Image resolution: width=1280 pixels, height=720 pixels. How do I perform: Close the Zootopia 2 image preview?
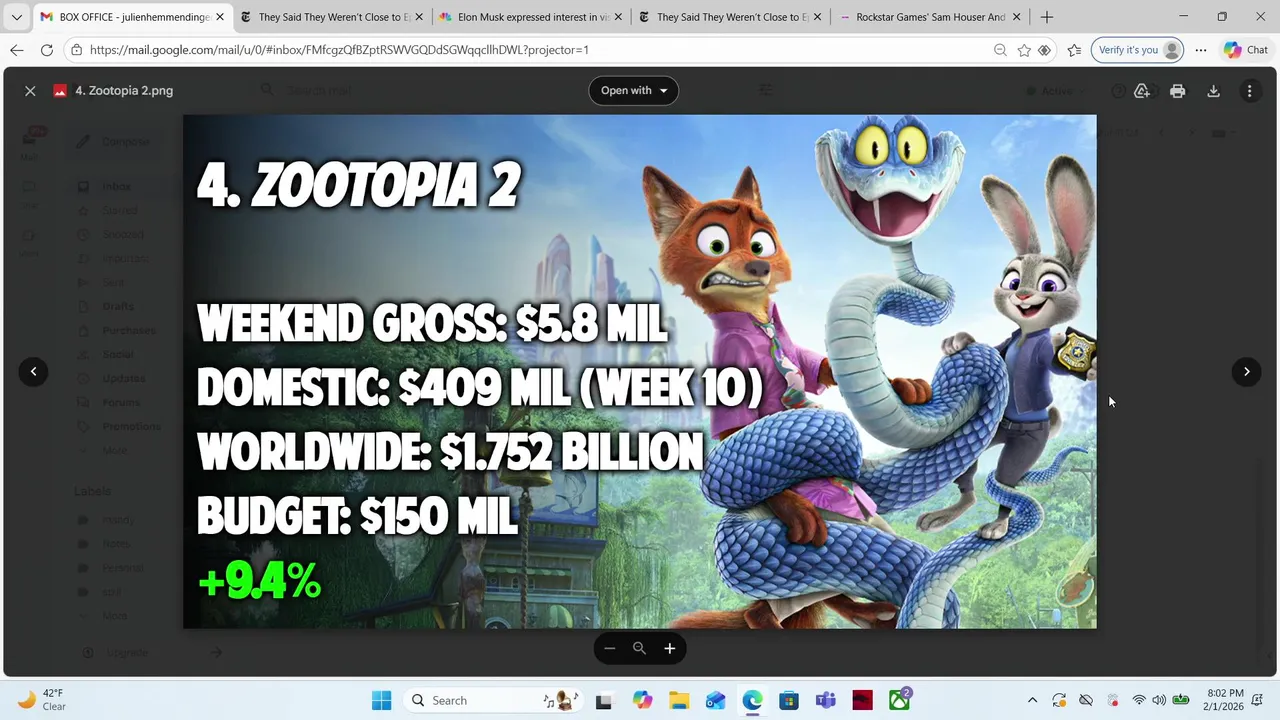click(x=30, y=91)
